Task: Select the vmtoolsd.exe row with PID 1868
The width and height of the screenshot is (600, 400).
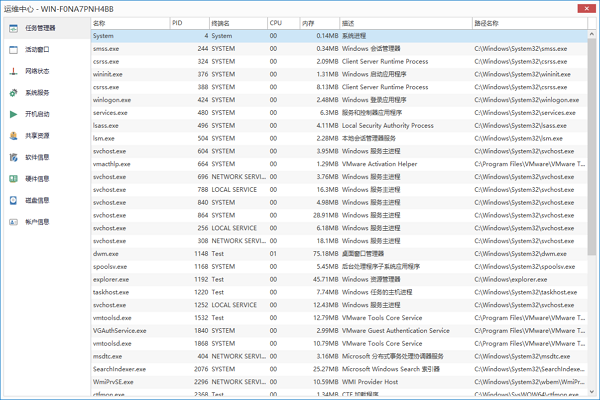Action: [x=339, y=344]
